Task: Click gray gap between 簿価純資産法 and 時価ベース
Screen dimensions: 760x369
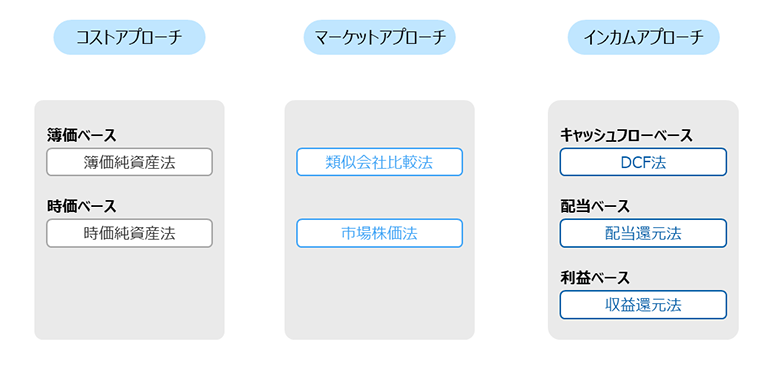Action: 129,187
